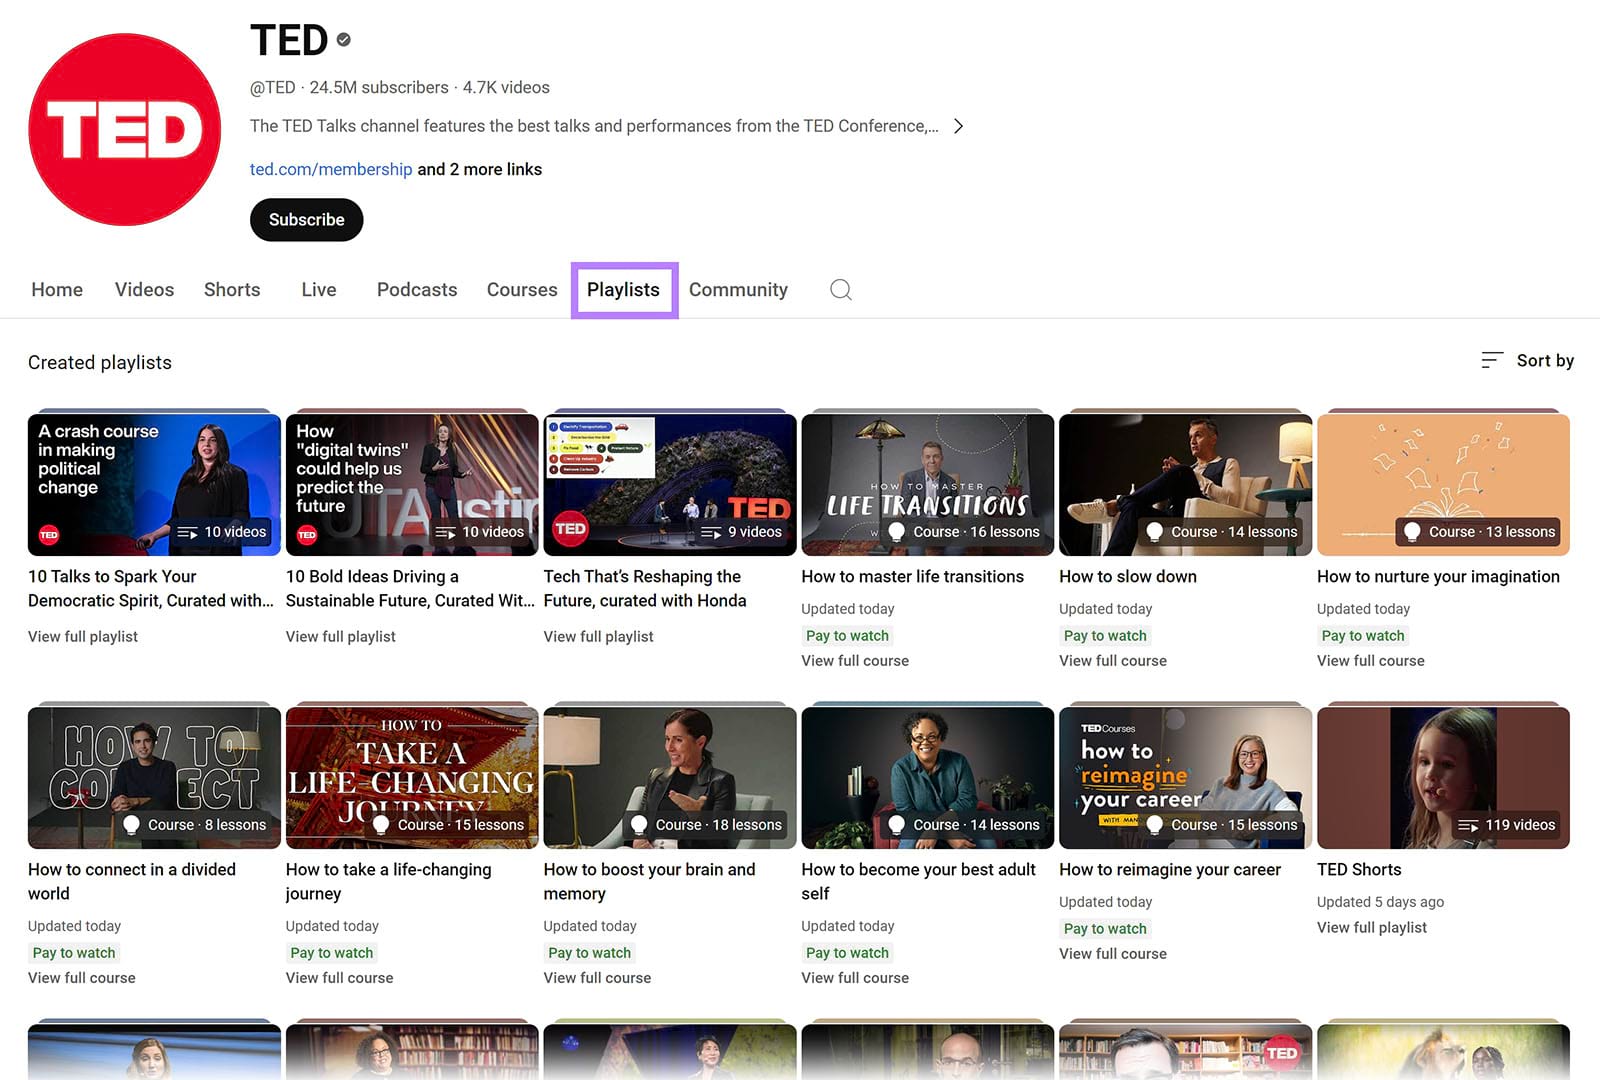Screen dimensions: 1600x1080
Task: Click the lesson bulb icon on How to slow down
Action: point(1155,531)
